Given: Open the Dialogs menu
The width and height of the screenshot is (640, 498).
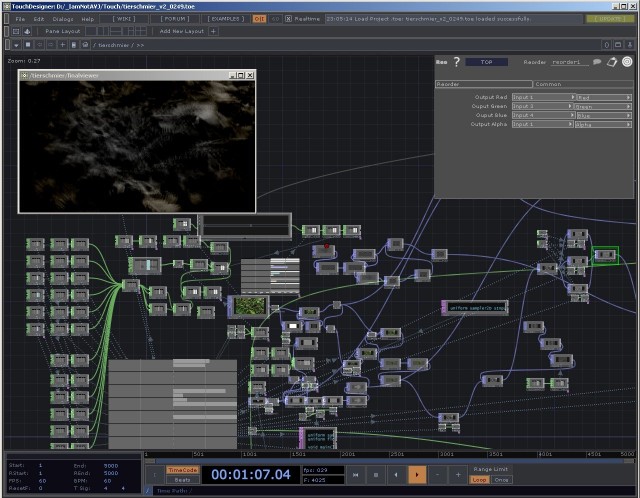Looking at the screenshot, I should [x=62, y=19].
